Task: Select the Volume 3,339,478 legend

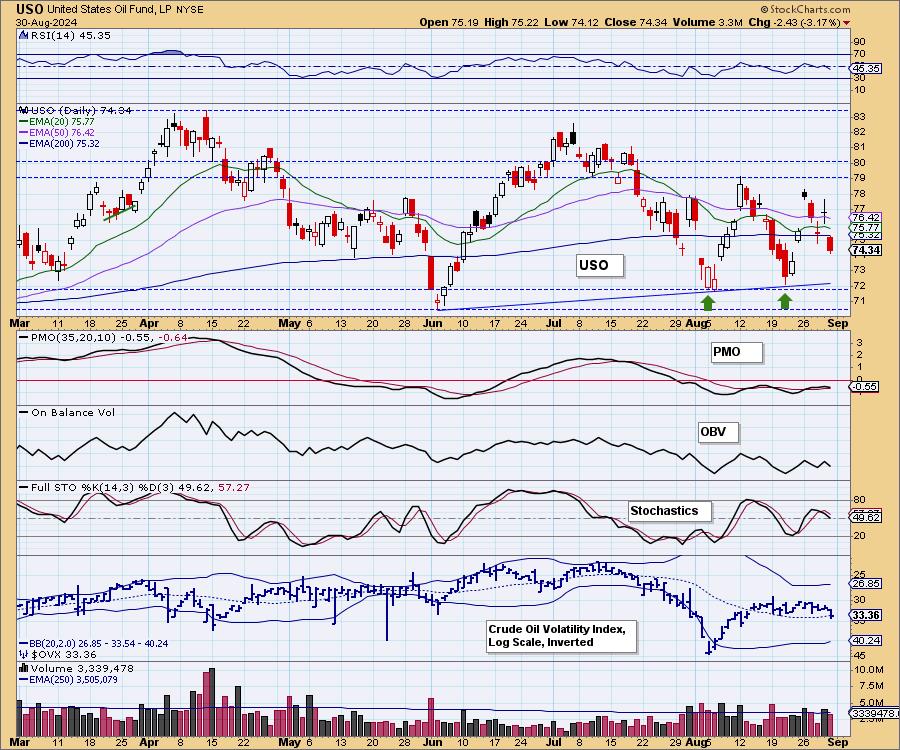Action: pos(82,669)
